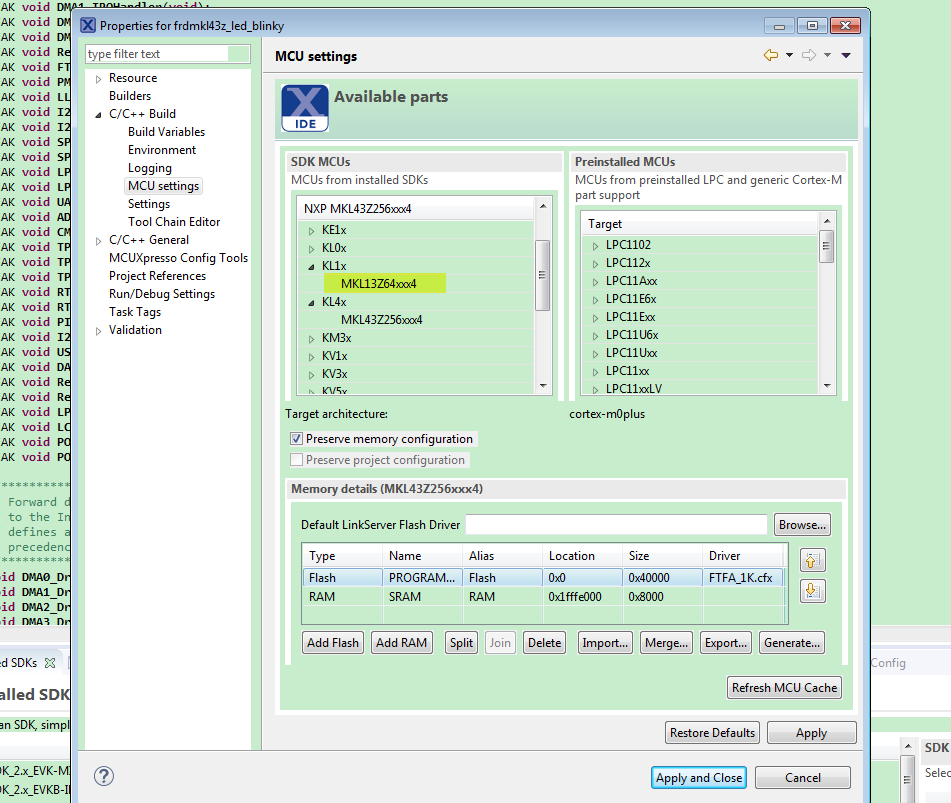Viewport: 951px width, 803px height.
Task: Toggle Preserve memory configuration checkbox
Action: 297,438
